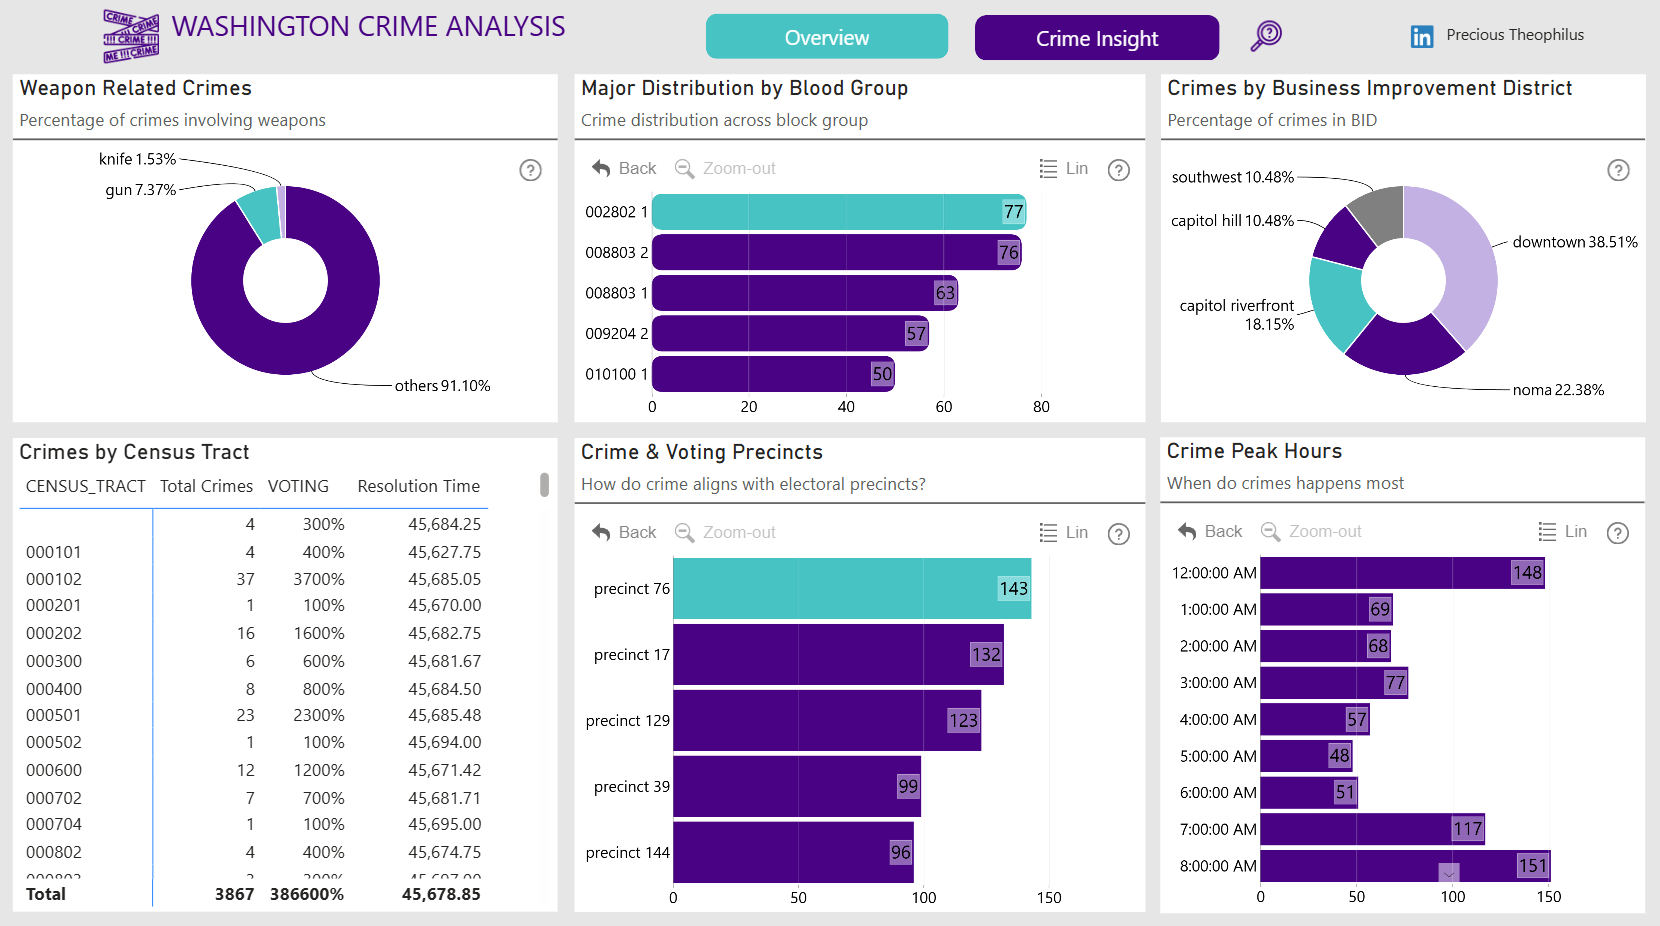Select census tract cell 000202

[x=54, y=633]
